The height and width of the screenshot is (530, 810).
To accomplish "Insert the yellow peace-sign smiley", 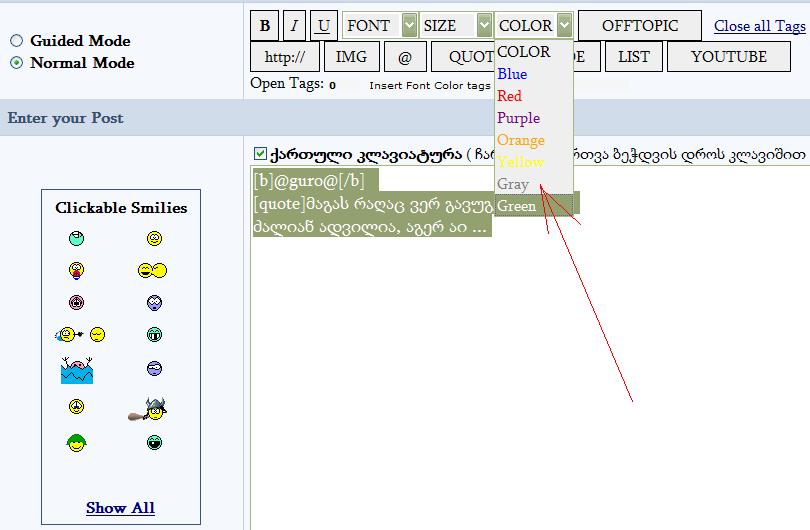I will (76, 407).
